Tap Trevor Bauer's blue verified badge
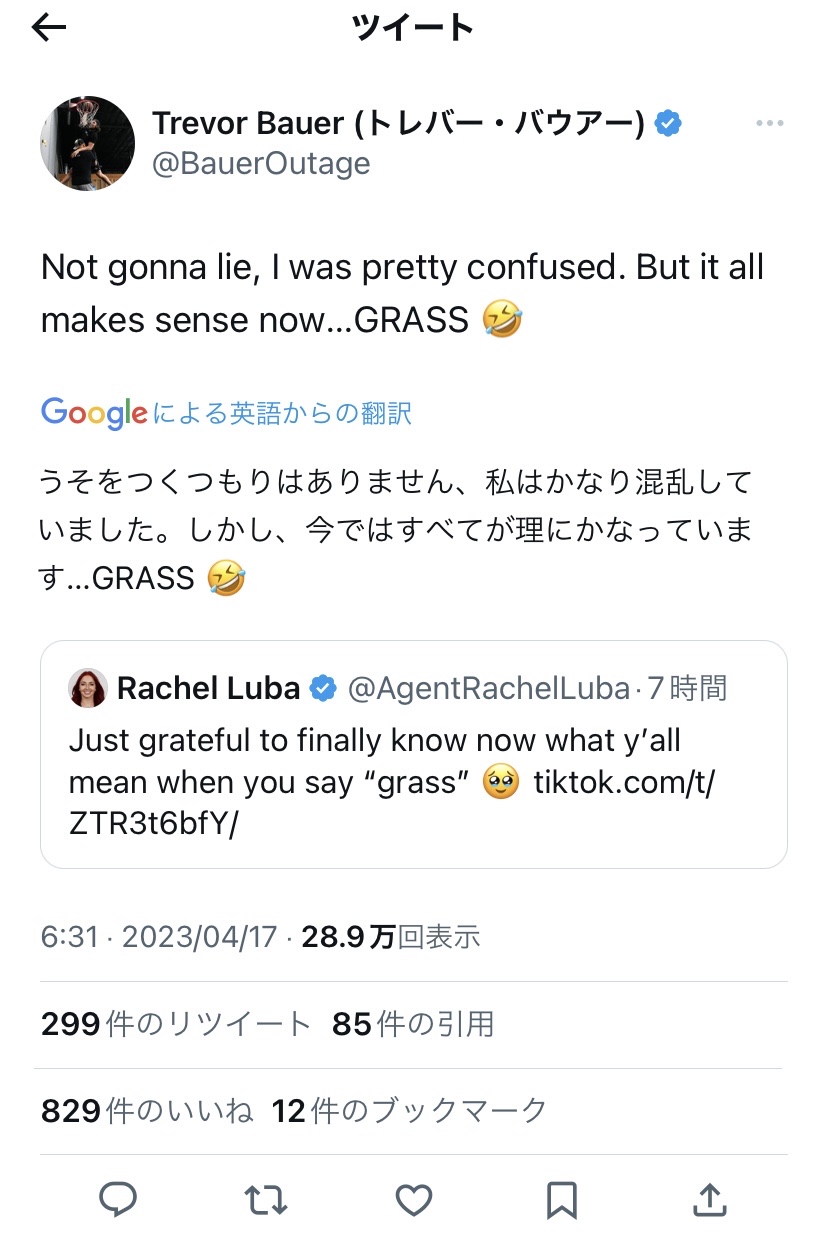The image size is (828, 1239). tap(668, 124)
